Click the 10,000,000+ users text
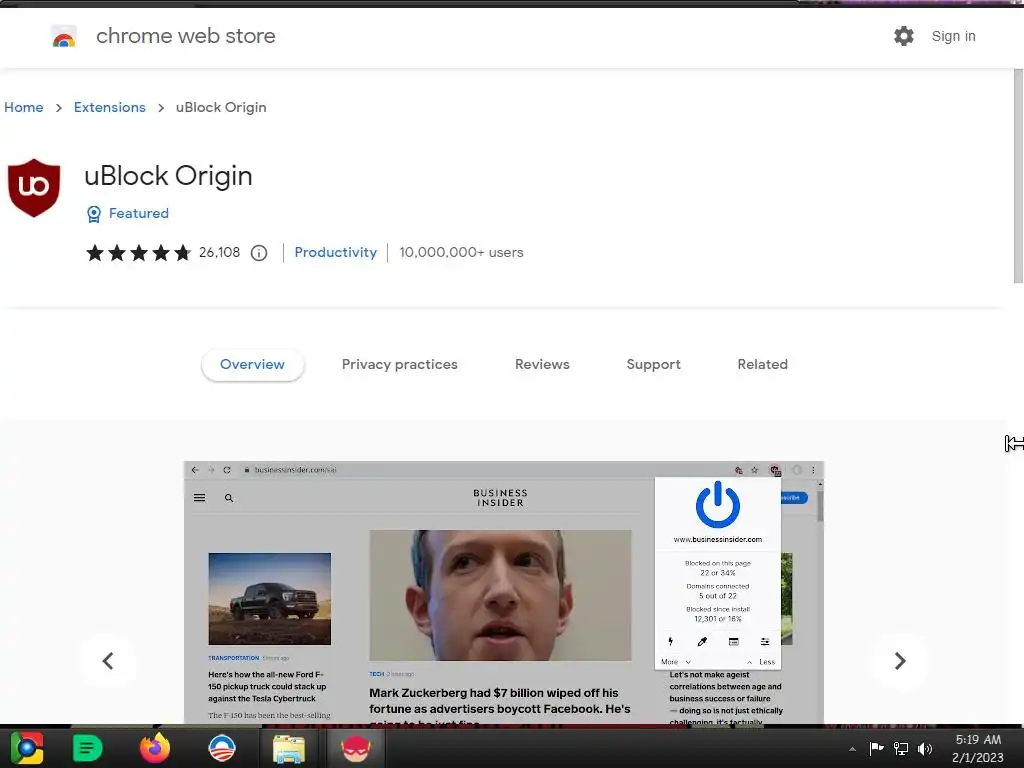The image size is (1024, 768). point(462,252)
